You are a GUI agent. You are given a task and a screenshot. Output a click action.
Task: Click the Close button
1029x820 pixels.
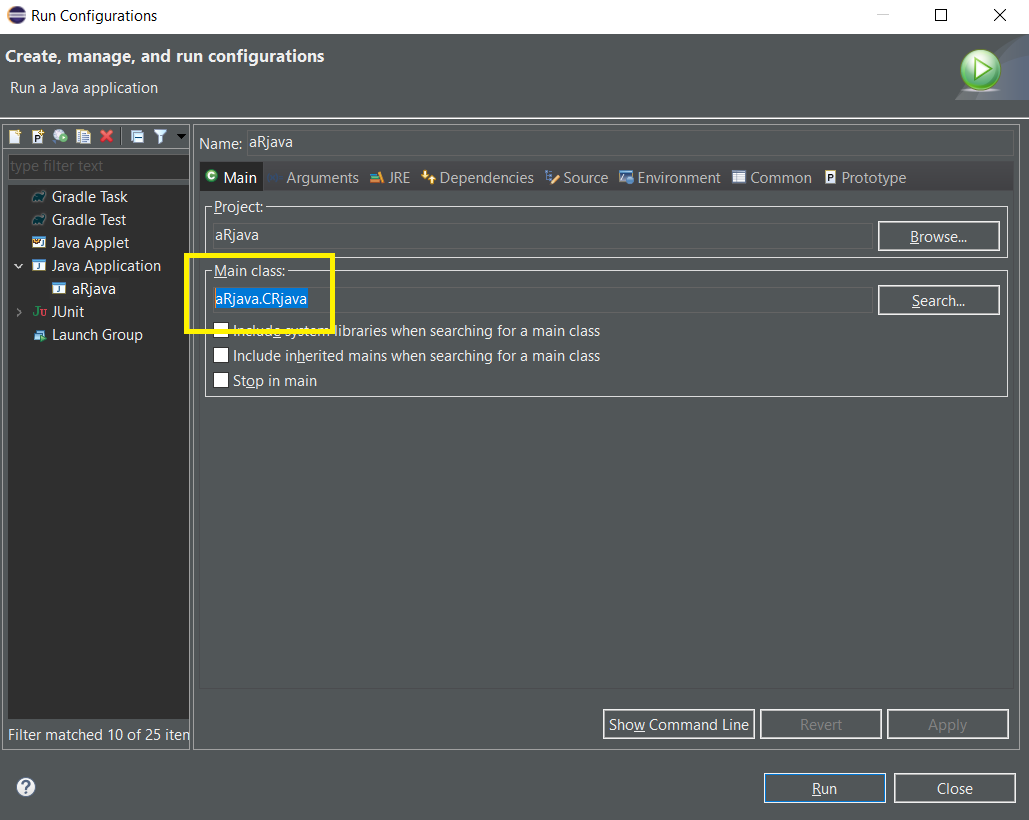tap(955, 788)
